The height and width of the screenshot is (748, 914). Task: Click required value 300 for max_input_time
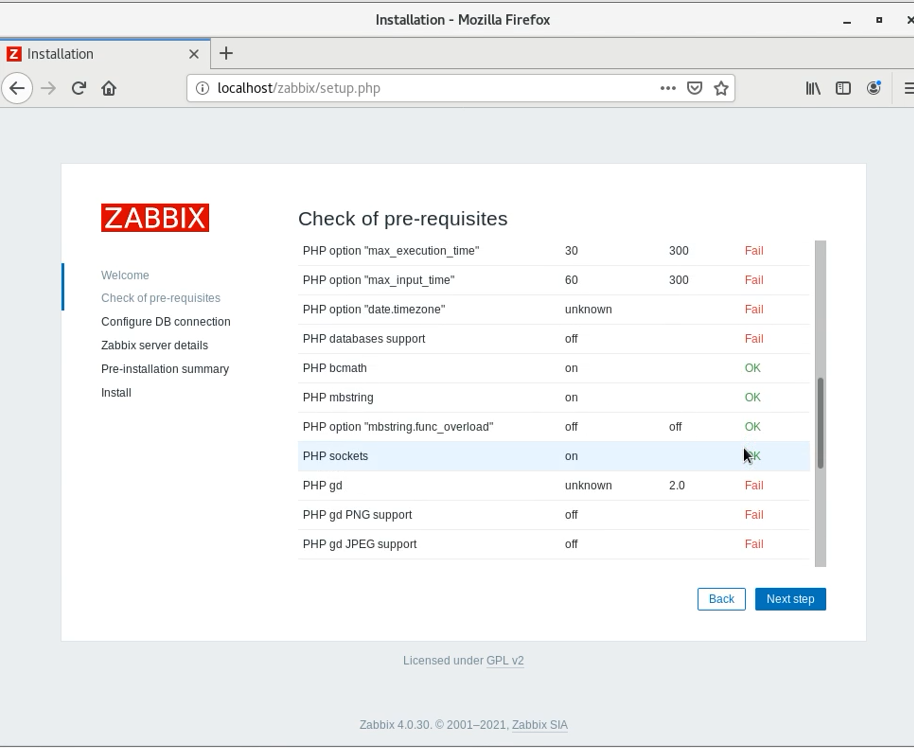coord(679,280)
